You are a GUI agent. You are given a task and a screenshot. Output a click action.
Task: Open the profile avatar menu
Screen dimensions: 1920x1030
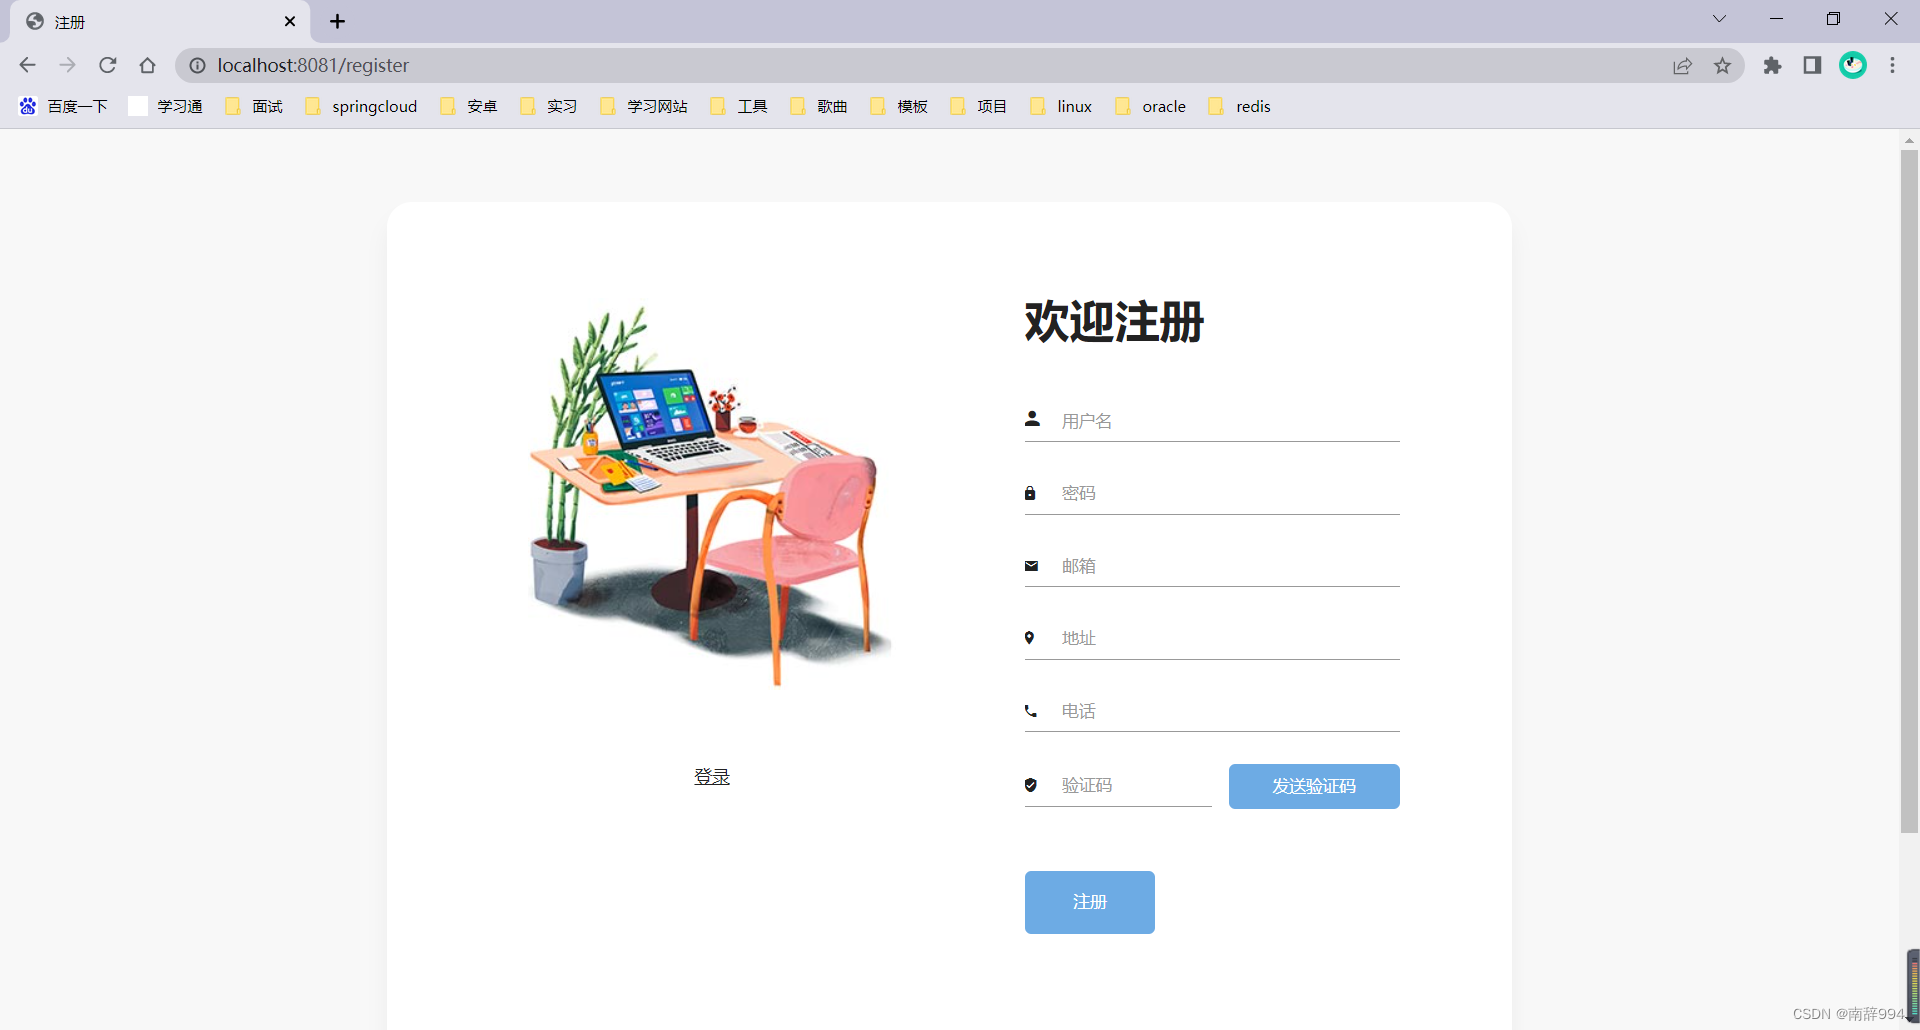pos(1853,65)
